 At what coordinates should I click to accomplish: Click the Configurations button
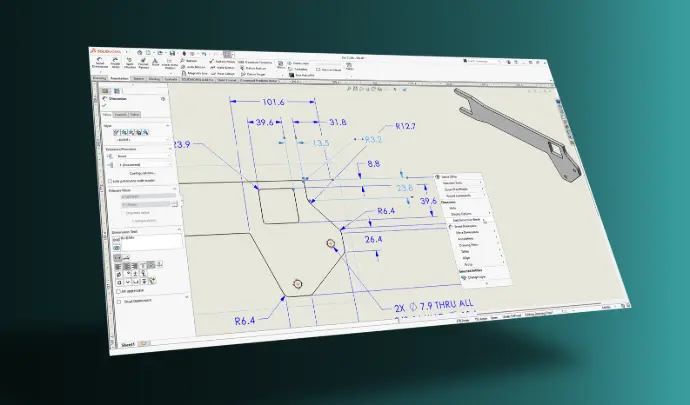click(x=142, y=173)
